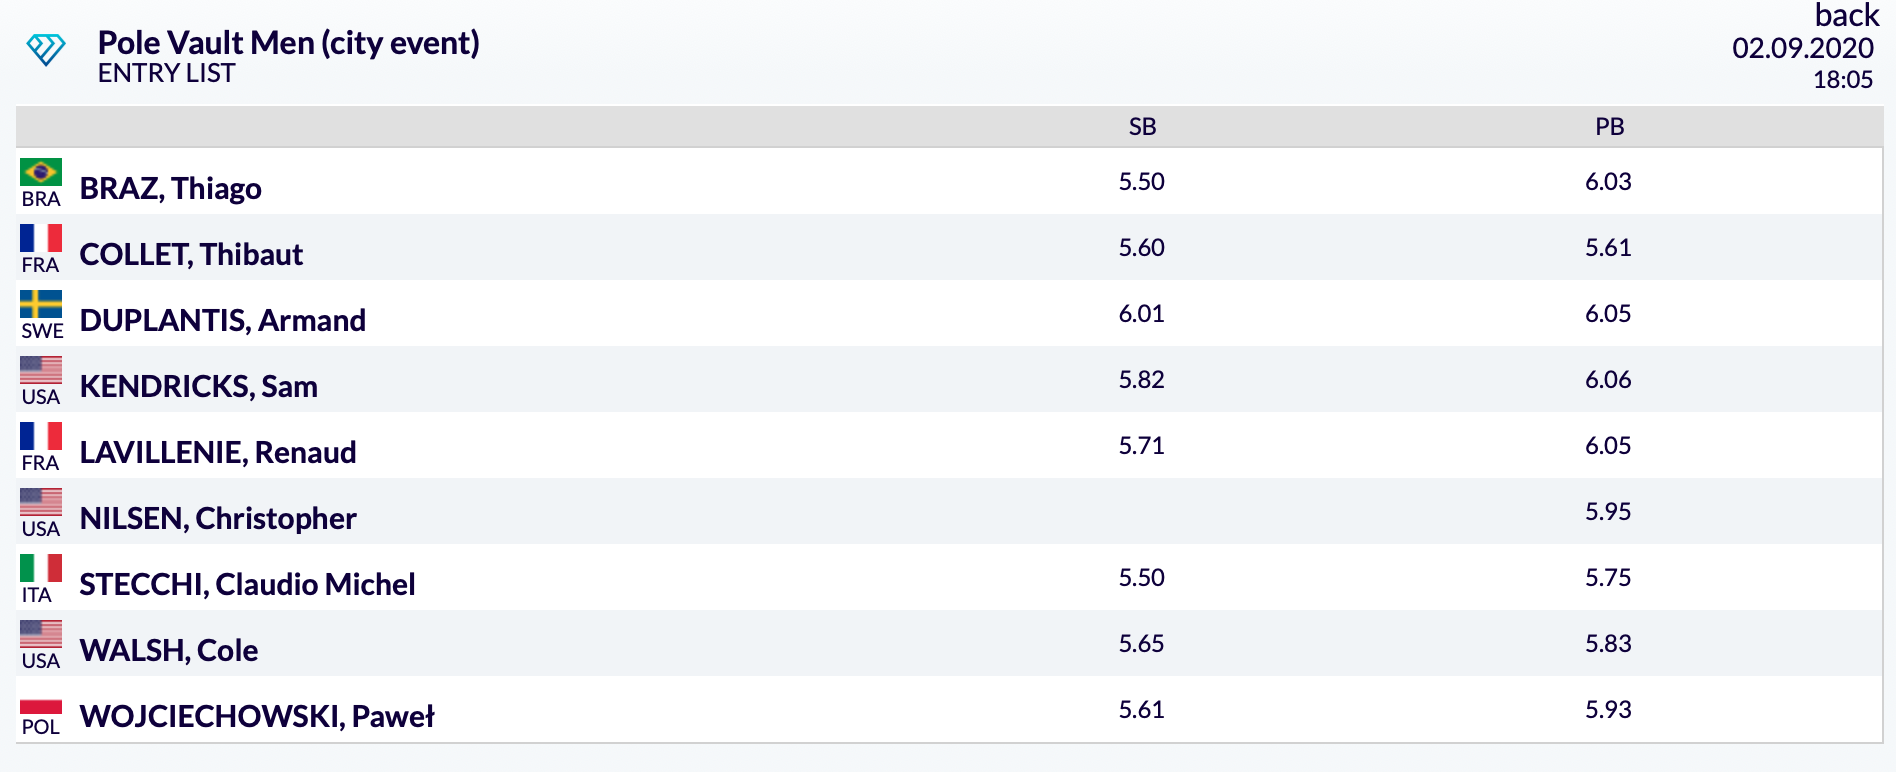
Task: Click Duplantis season best 6.01
Action: [x=1141, y=313]
